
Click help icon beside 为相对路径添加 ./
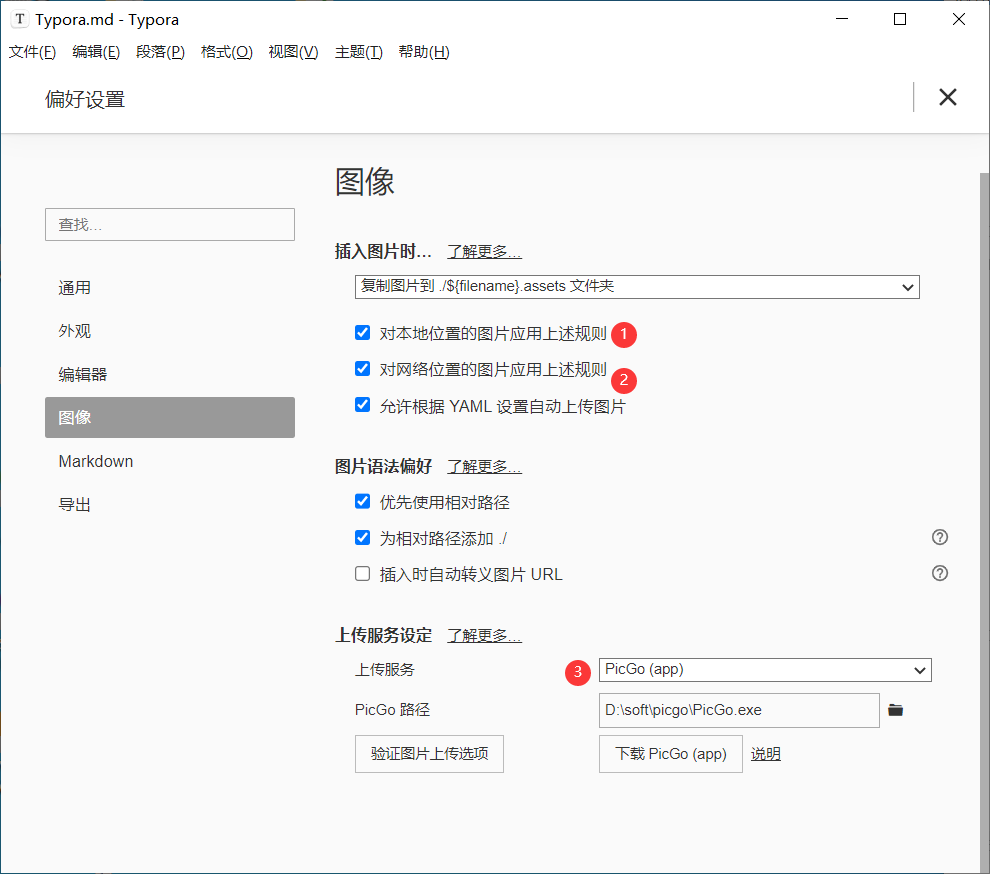(939, 537)
